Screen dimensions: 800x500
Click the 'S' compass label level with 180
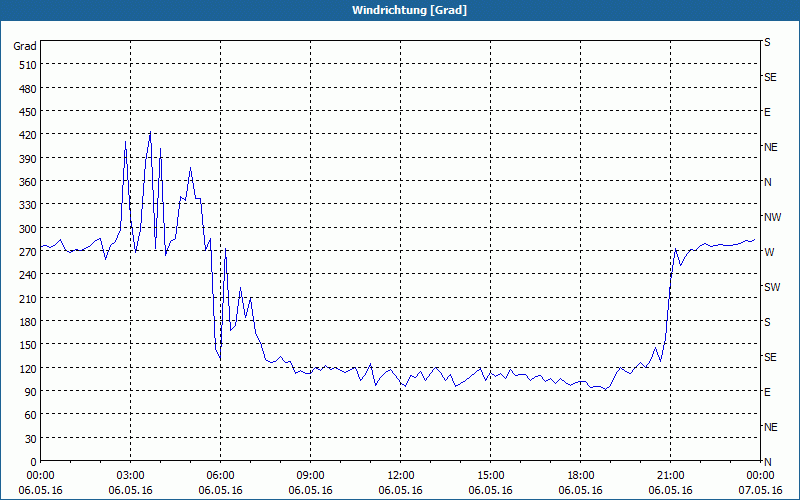767,322
